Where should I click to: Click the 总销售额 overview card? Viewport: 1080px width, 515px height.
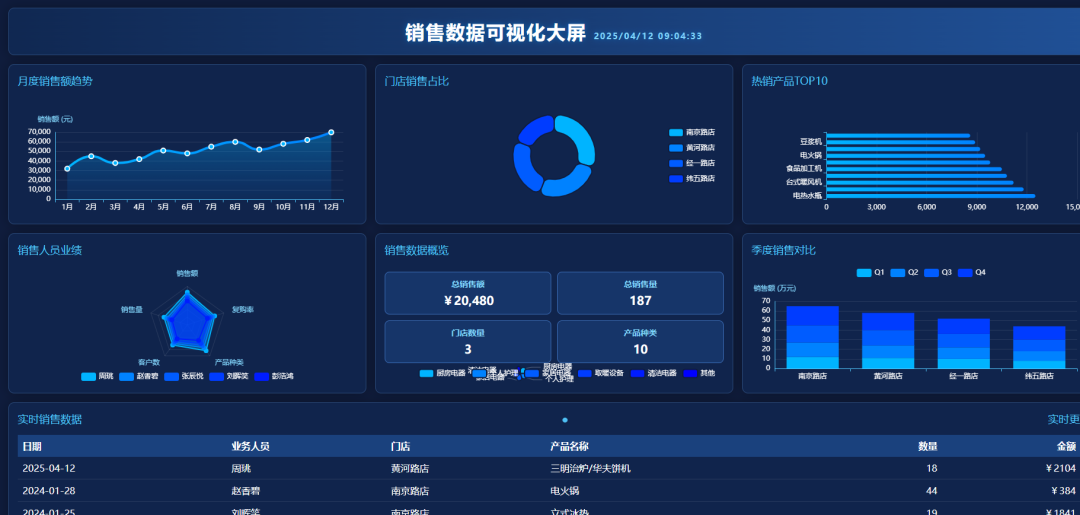(468, 293)
